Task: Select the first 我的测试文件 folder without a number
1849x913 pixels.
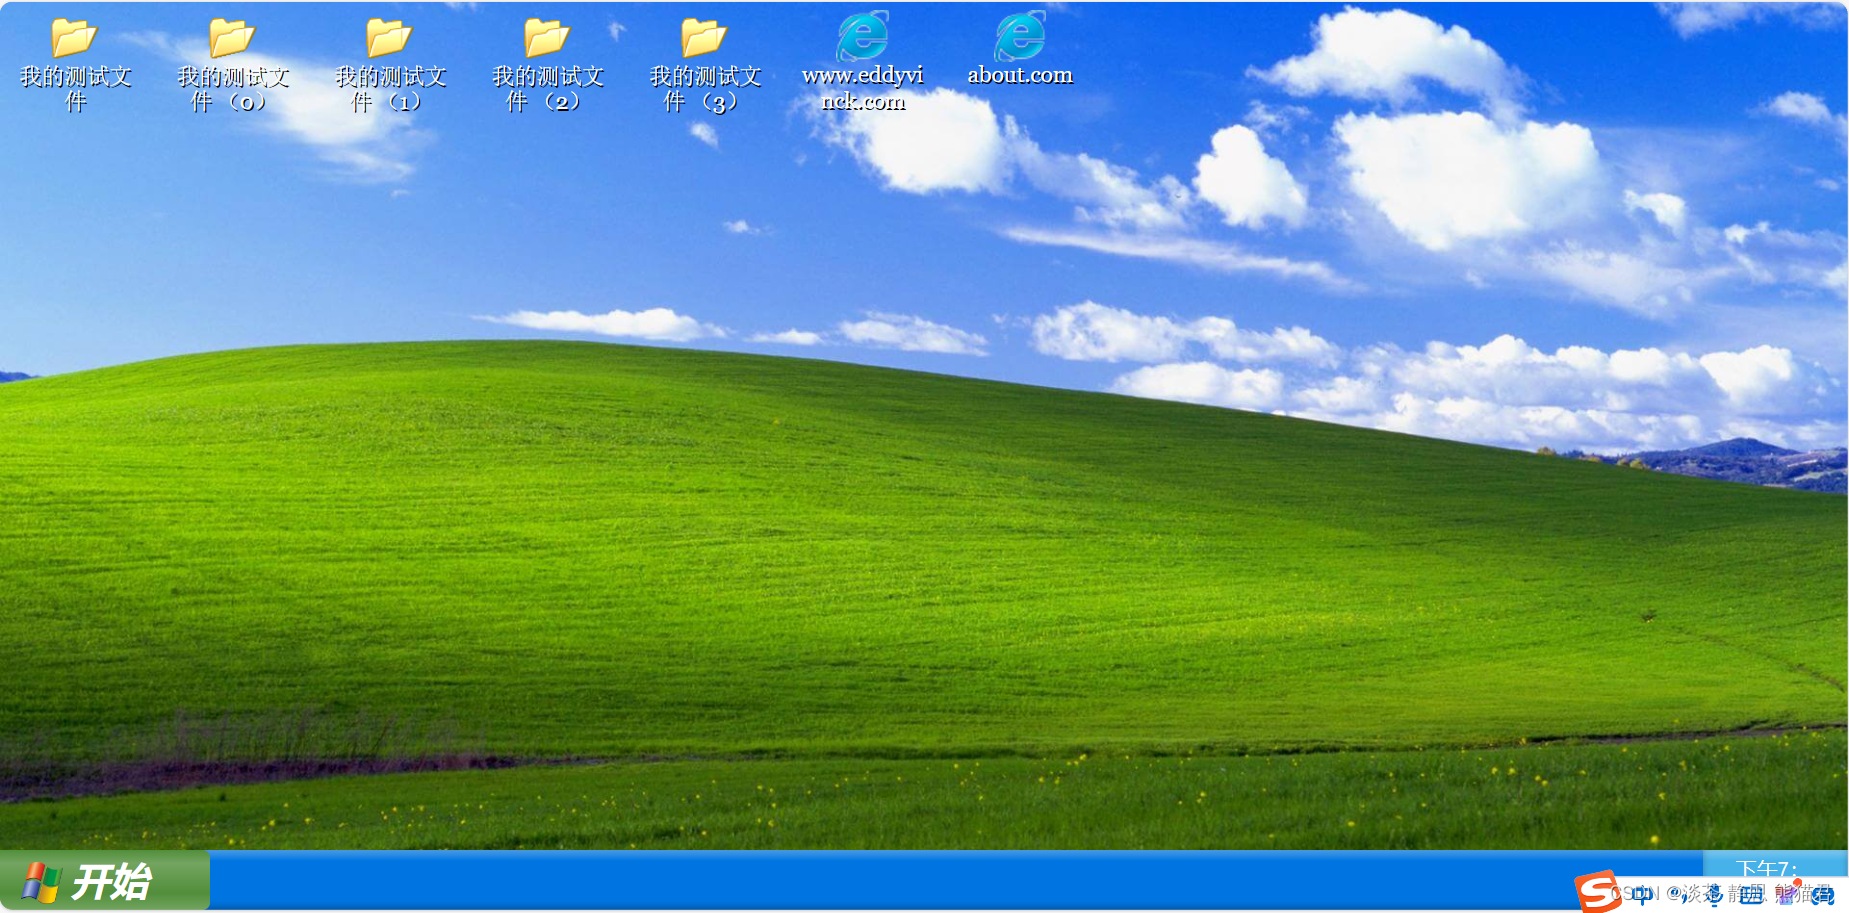Action: [x=75, y=64]
